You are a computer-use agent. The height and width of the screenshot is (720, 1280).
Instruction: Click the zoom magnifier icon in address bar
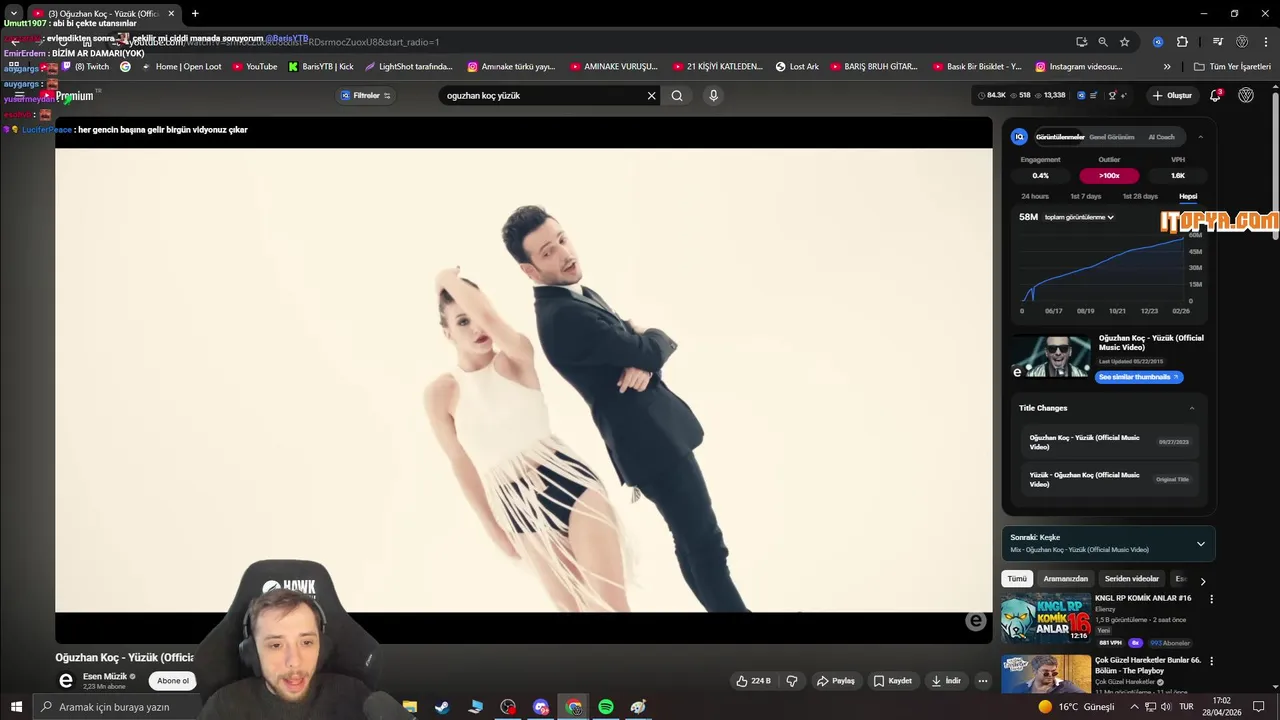[x=1103, y=42]
